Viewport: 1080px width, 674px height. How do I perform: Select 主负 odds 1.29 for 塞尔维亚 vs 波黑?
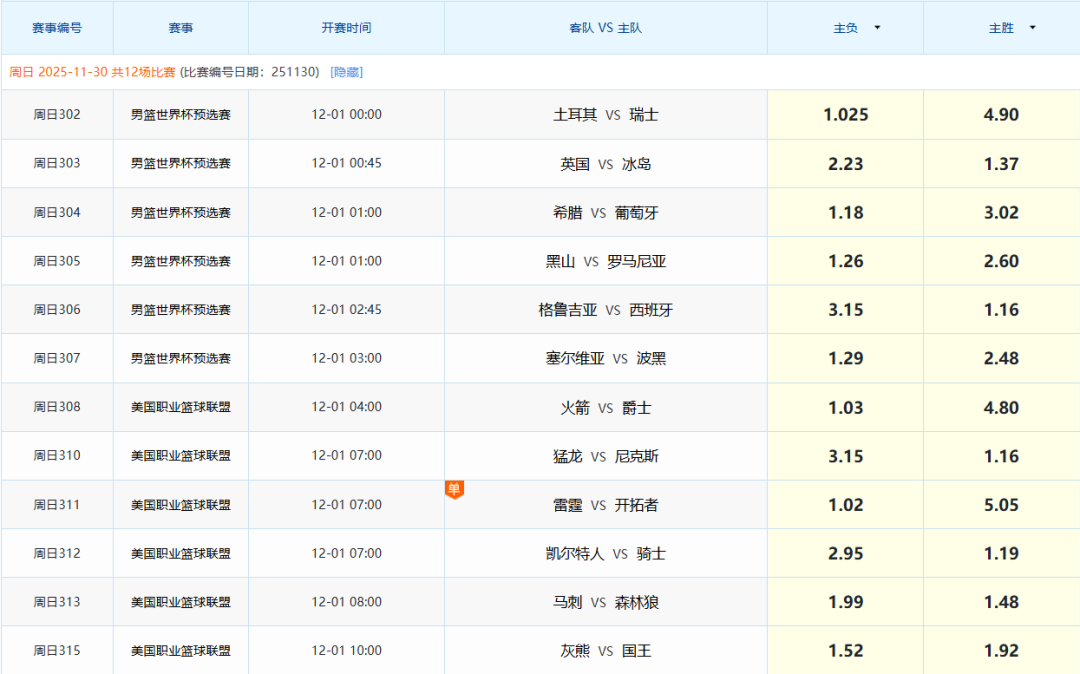coord(845,358)
